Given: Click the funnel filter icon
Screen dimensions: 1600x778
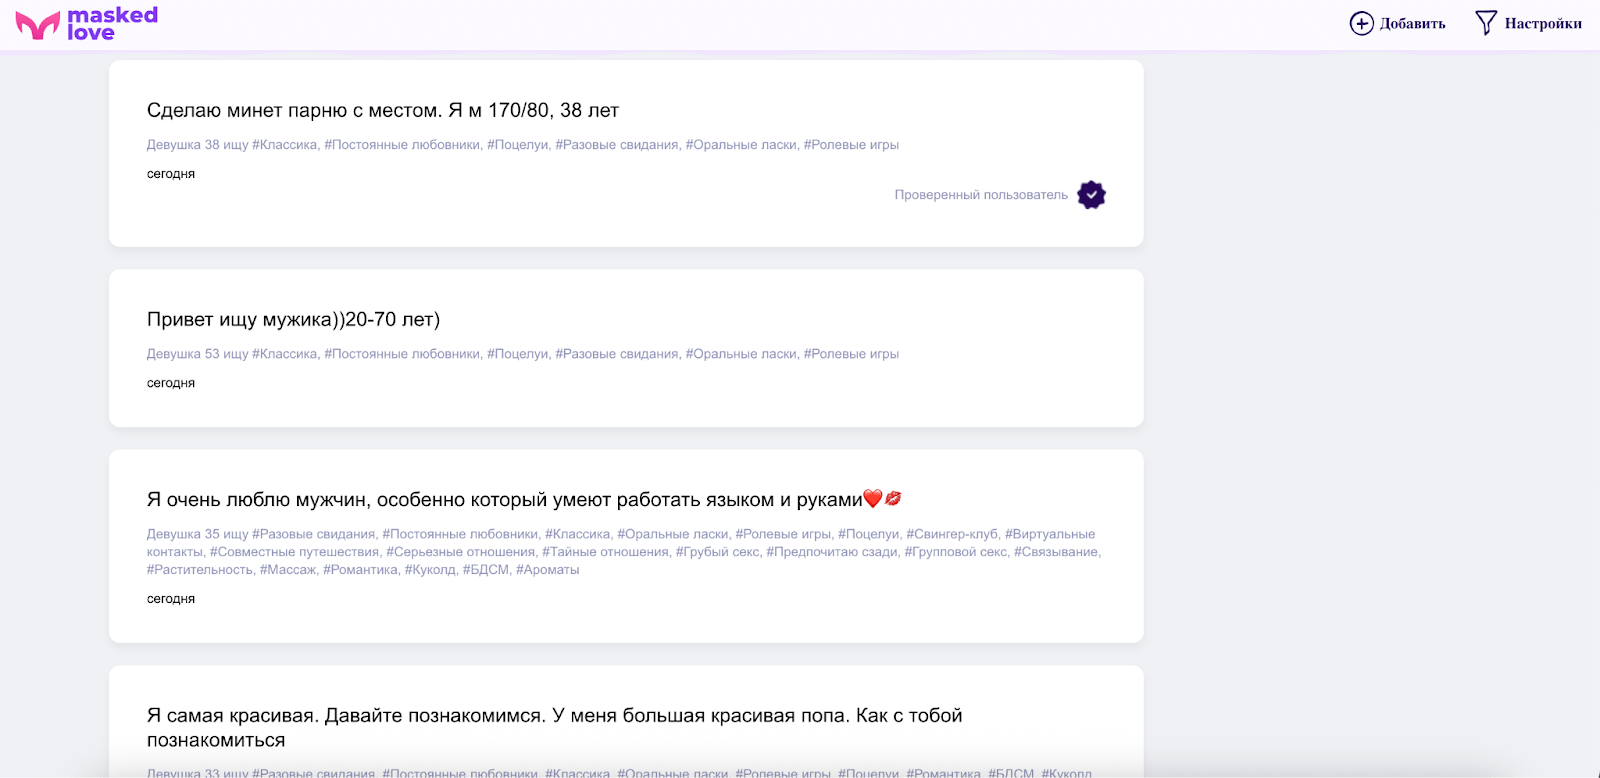Looking at the screenshot, I should [x=1486, y=23].
